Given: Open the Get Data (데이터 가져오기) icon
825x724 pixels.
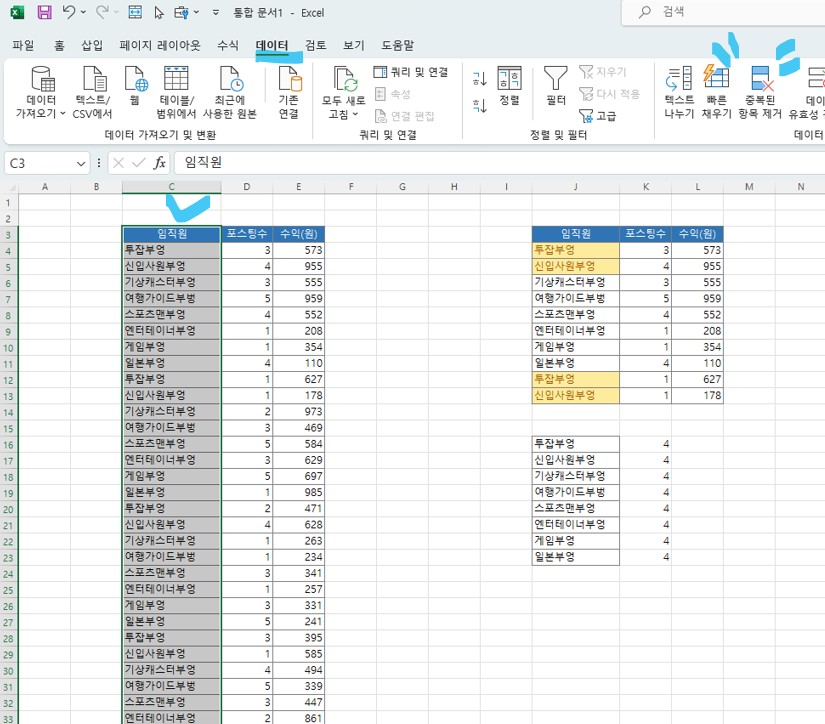Looking at the screenshot, I should [x=42, y=79].
